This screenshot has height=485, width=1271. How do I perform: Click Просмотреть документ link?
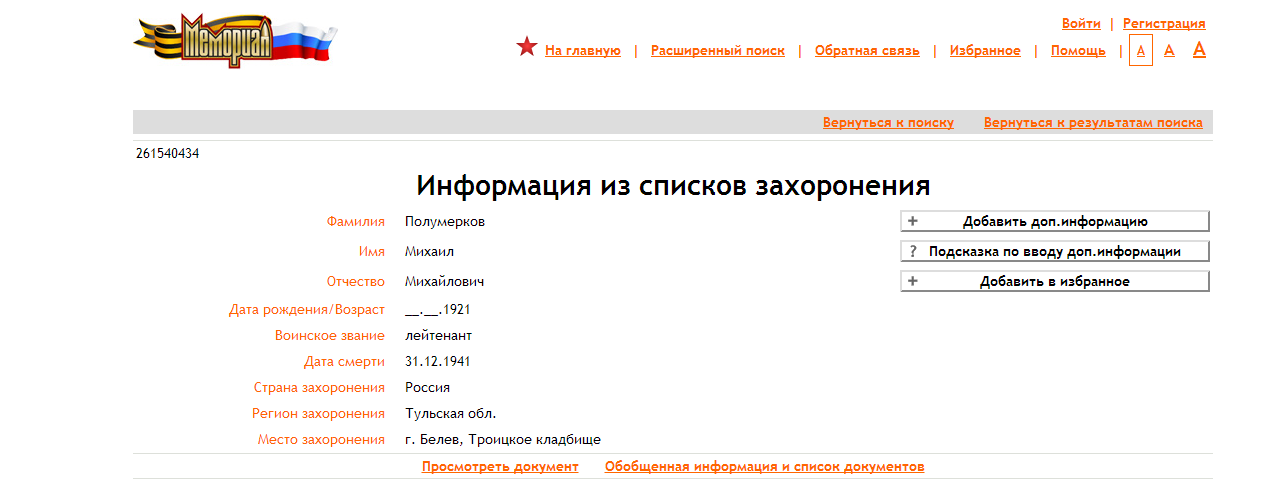(x=500, y=467)
